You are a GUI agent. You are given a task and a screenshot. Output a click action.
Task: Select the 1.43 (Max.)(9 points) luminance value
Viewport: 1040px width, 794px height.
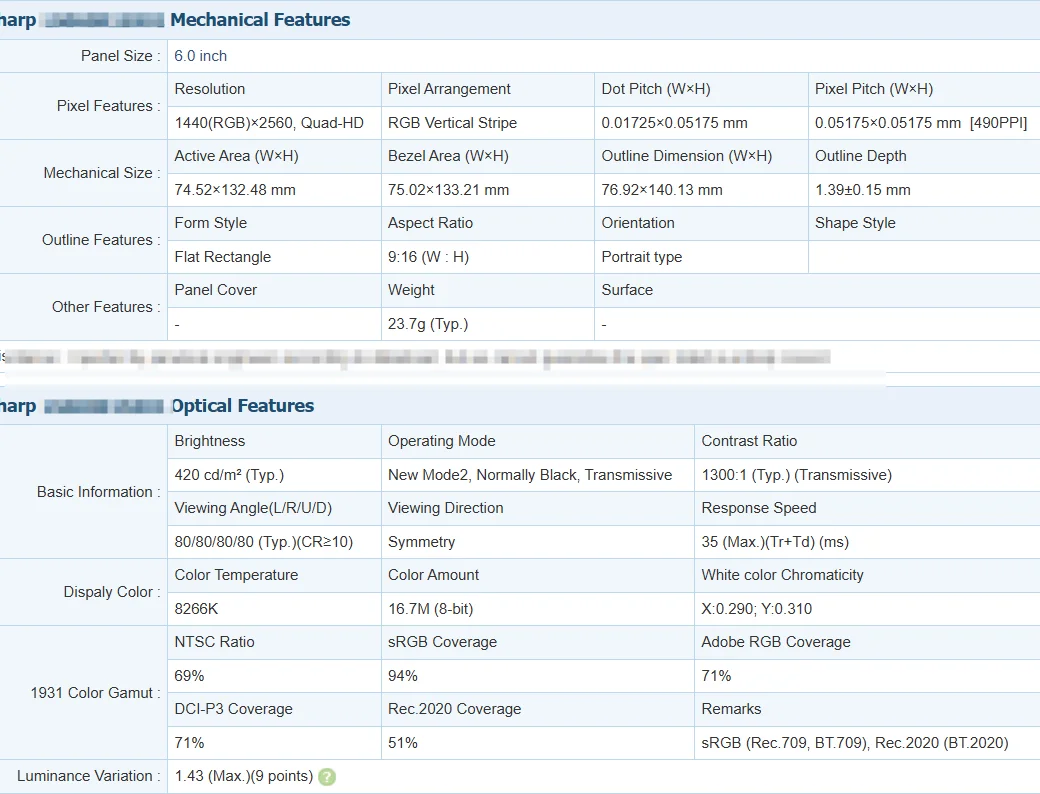tap(244, 776)
